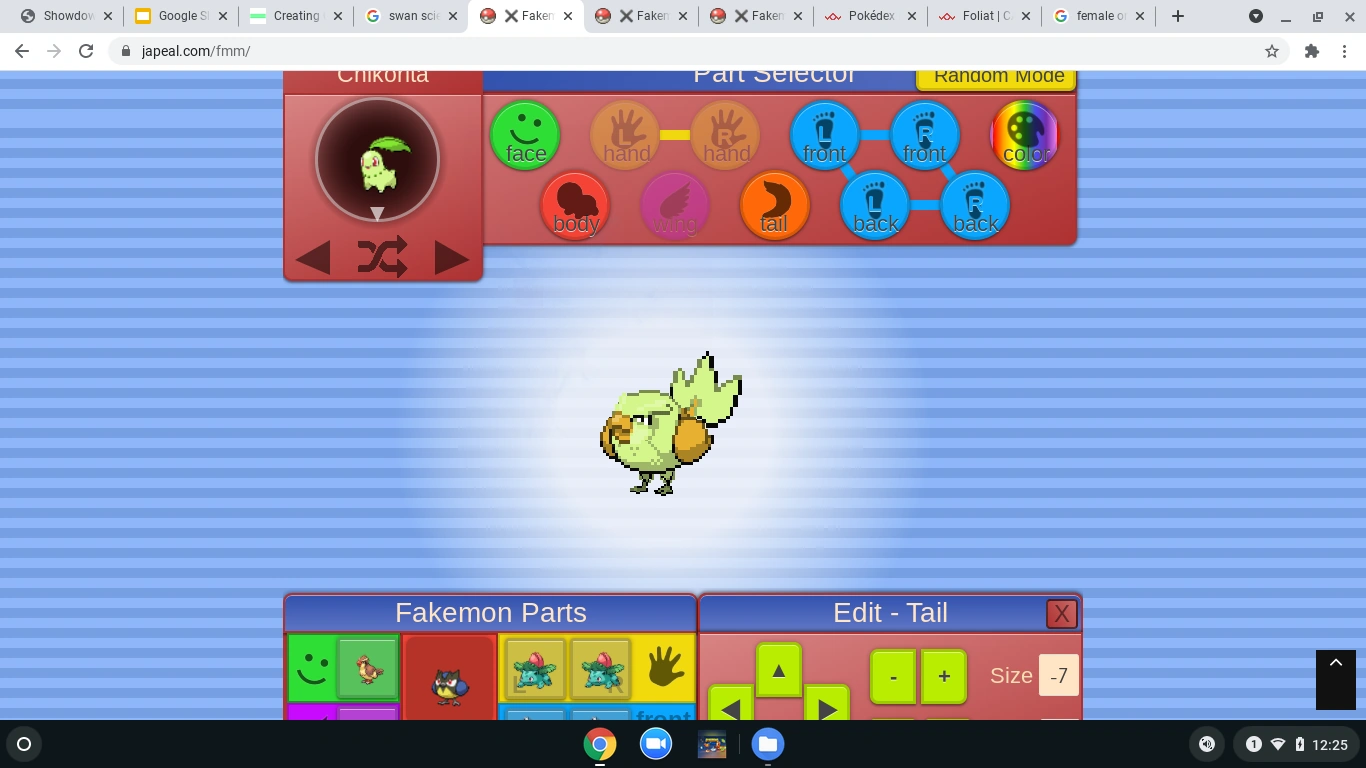
Task: Move the tail up with arrow button
Action: click(779, 671)
